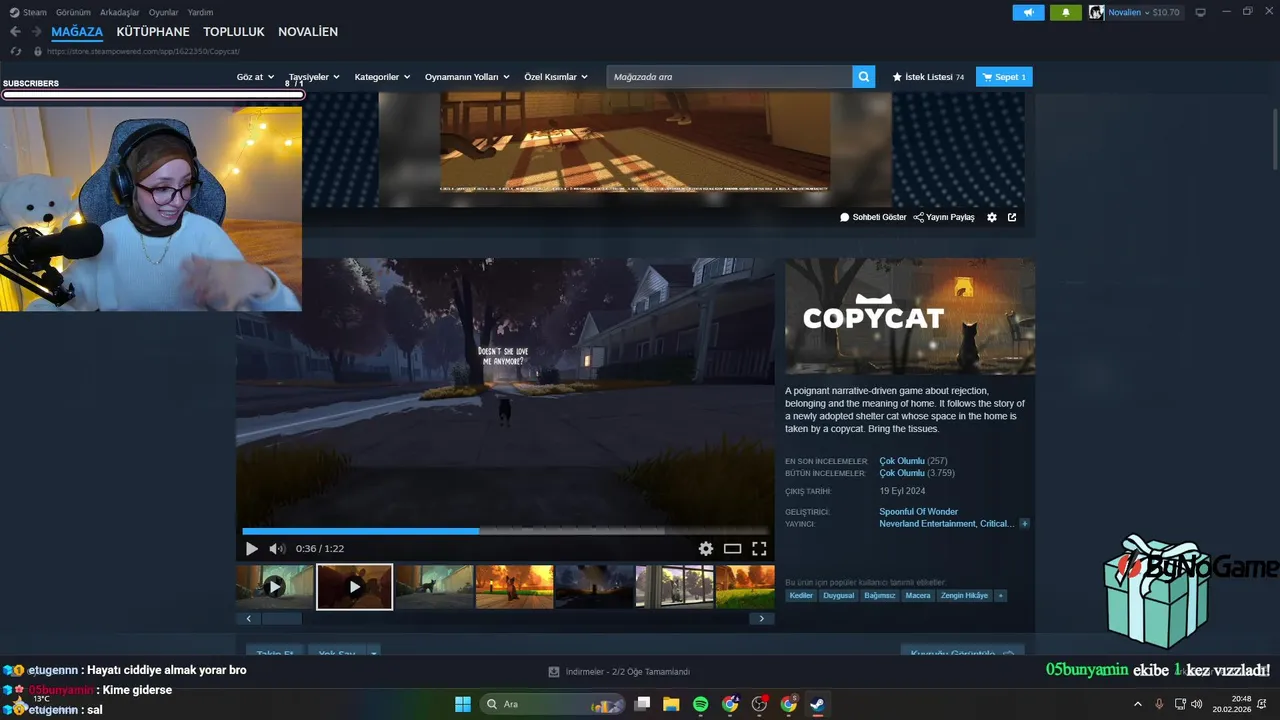Image resolution: width=1280 pixels, height=720 pixels.
Task: Open Spotify from the taskbar
Action: [x=700, y=704]
